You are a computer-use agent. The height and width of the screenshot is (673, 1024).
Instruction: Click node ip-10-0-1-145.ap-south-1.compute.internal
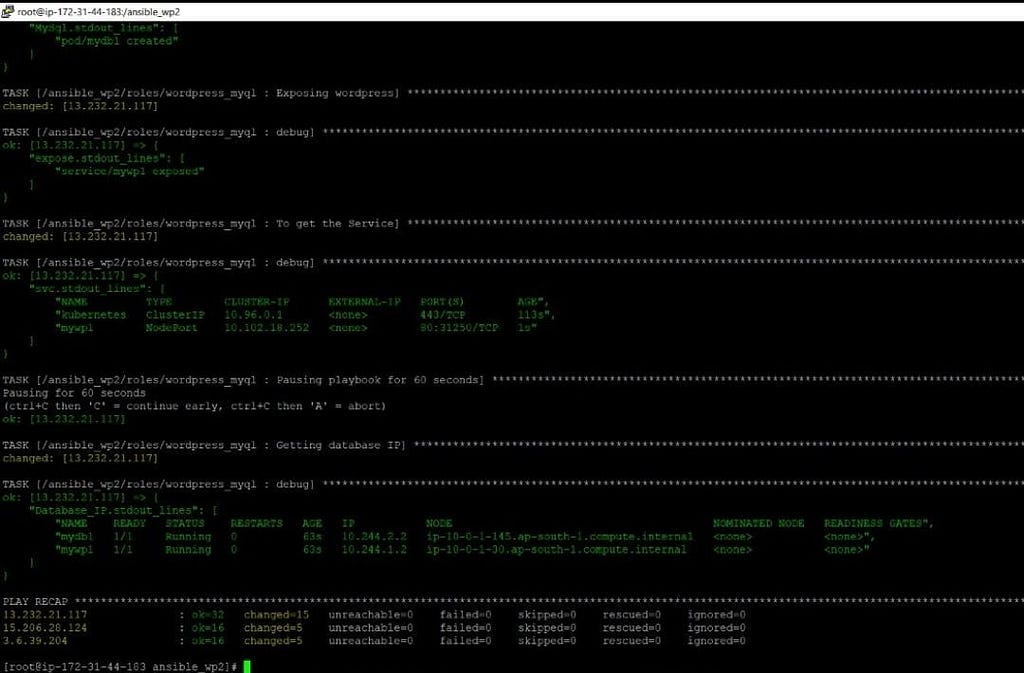[560, 537]
